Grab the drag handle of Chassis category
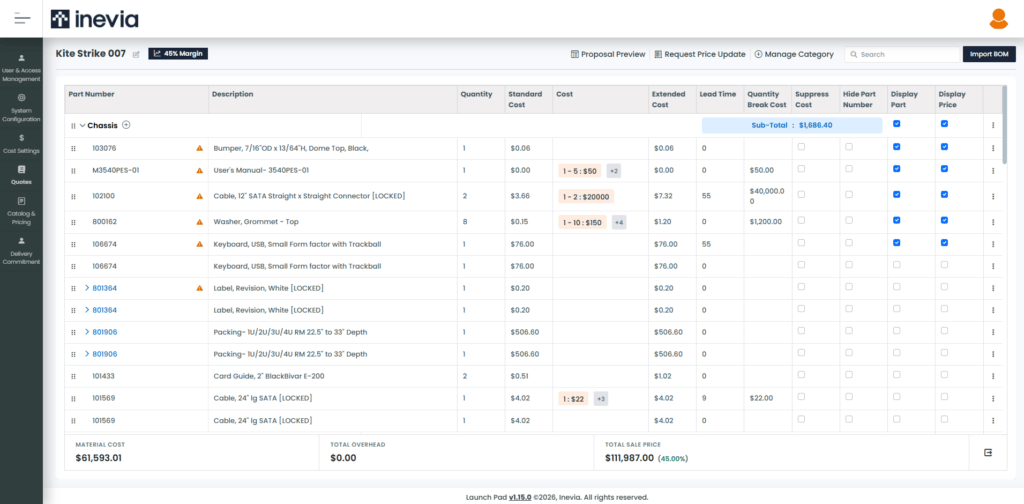The image size is (1024, 504). (73, 125)
